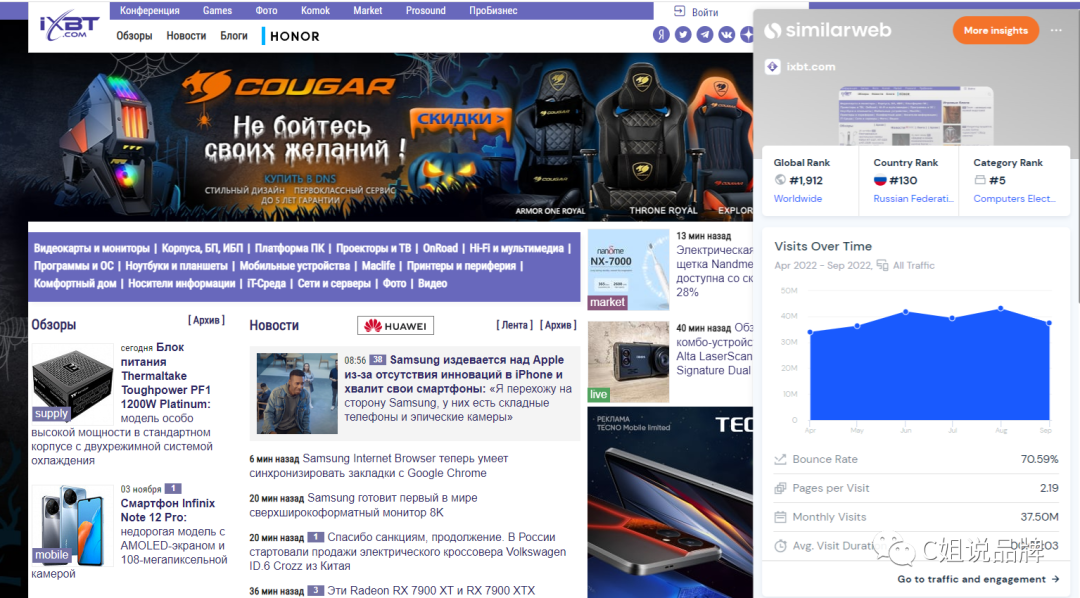The width and height of the screenshot is (1080, 598).
Task: Open Samsung издевается над Apple headline
Action: 454,374
